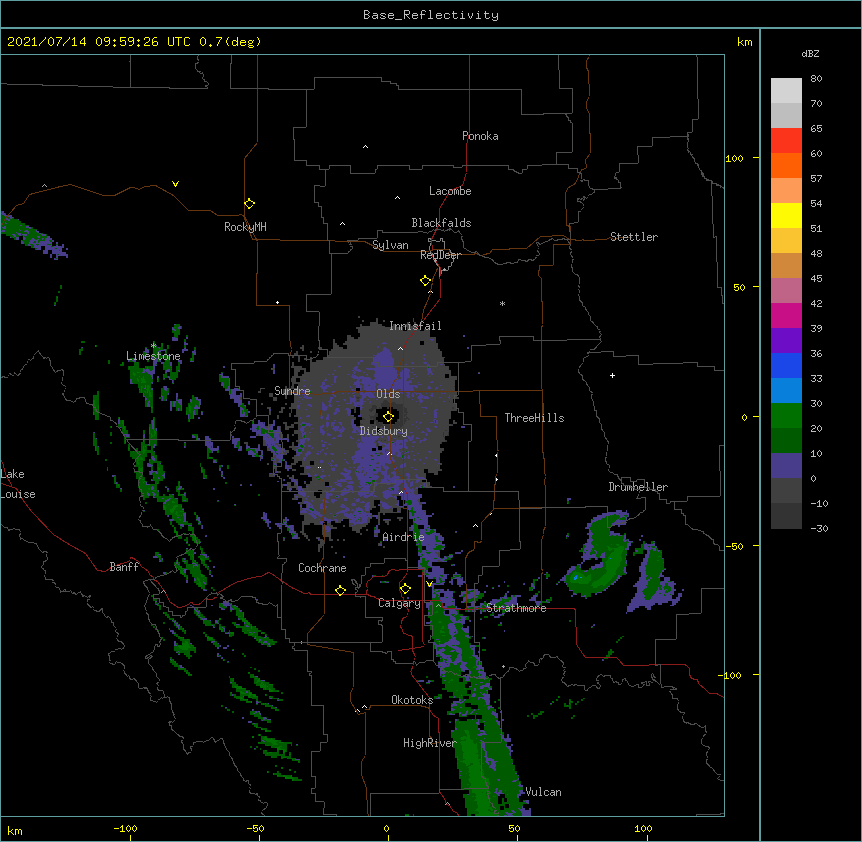This screenshot has height=842, width=862.
Task: Select the white caret marker west of Ponoka
Action: [x=365, y=147]
